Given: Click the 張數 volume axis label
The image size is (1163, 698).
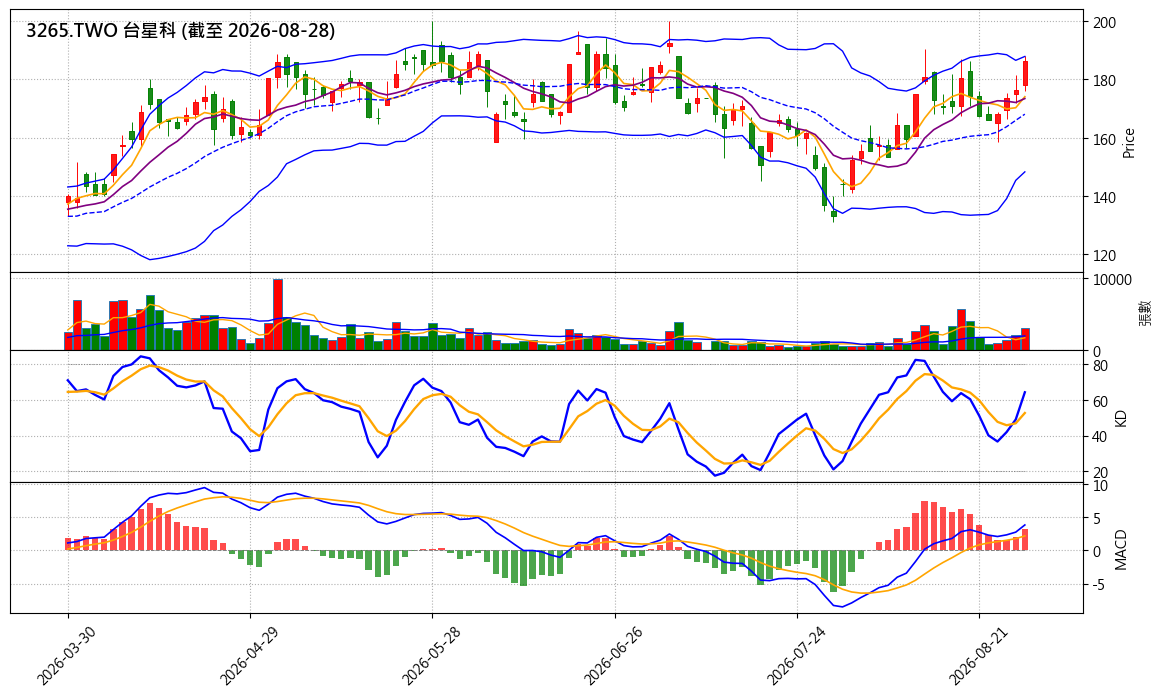Looking at the screenshot, I should click(1146, 313).
